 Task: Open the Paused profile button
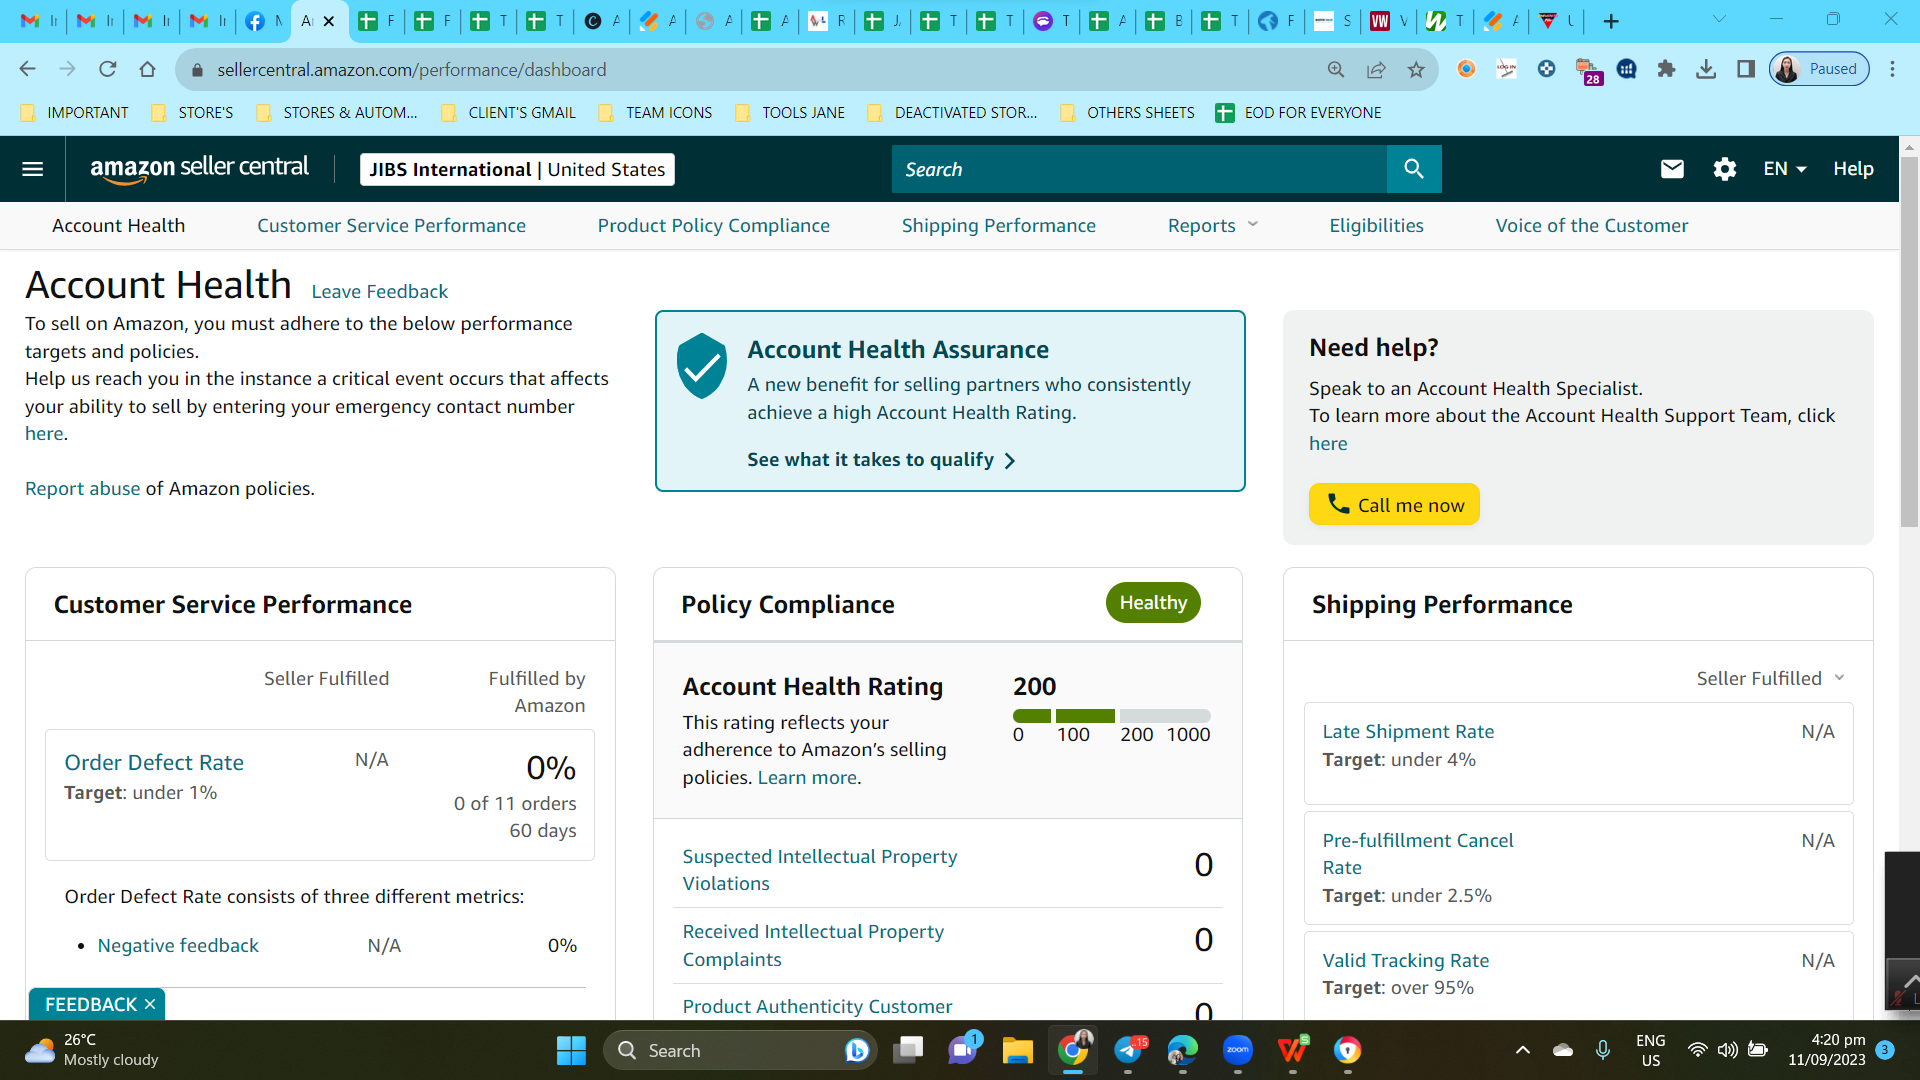[1819, 69]
